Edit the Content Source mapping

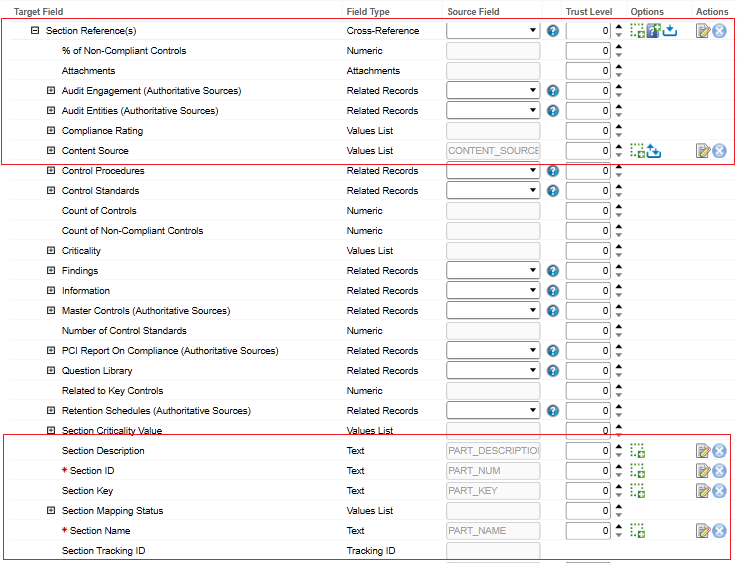(703, 151)
